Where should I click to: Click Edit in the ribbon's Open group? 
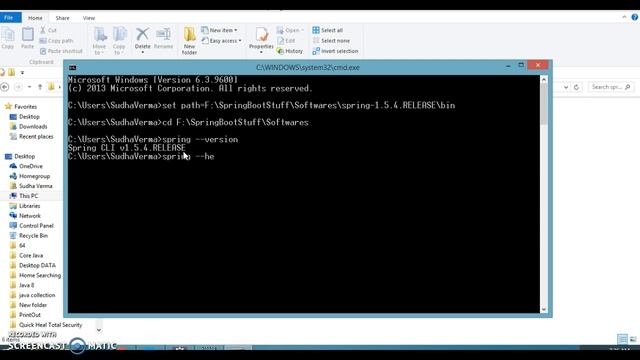[286, 41]
